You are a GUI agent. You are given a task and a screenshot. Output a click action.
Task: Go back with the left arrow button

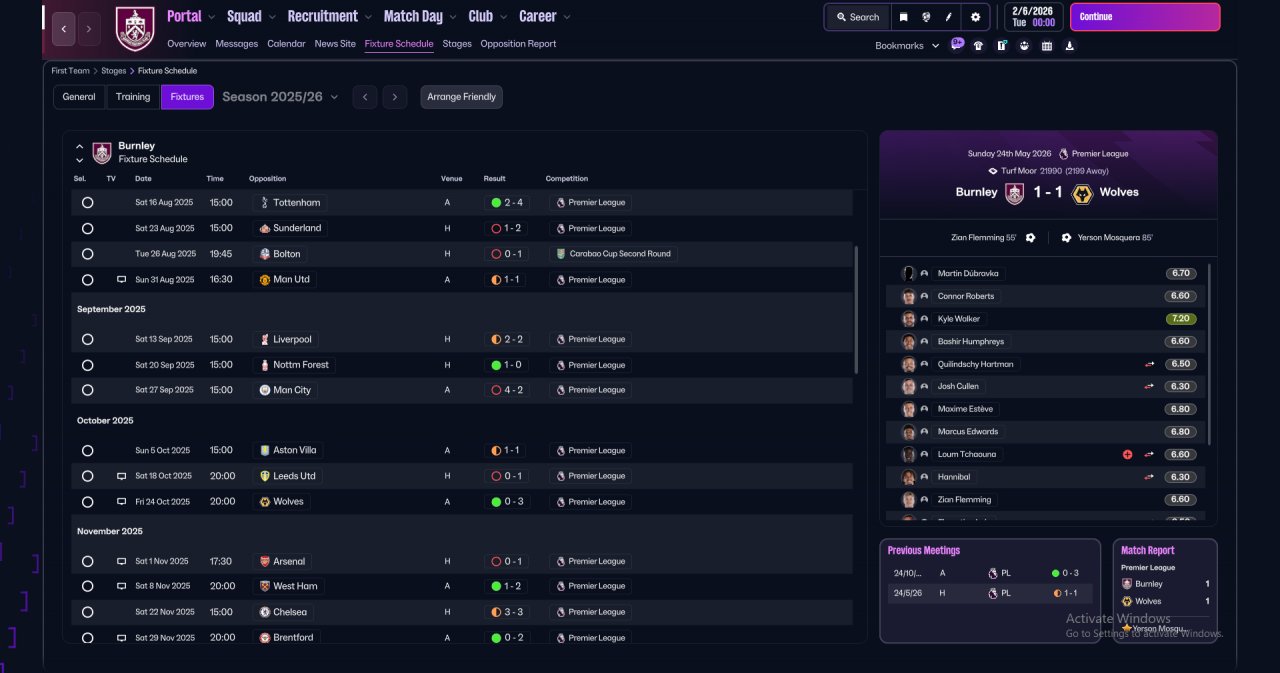coord(64,29)
